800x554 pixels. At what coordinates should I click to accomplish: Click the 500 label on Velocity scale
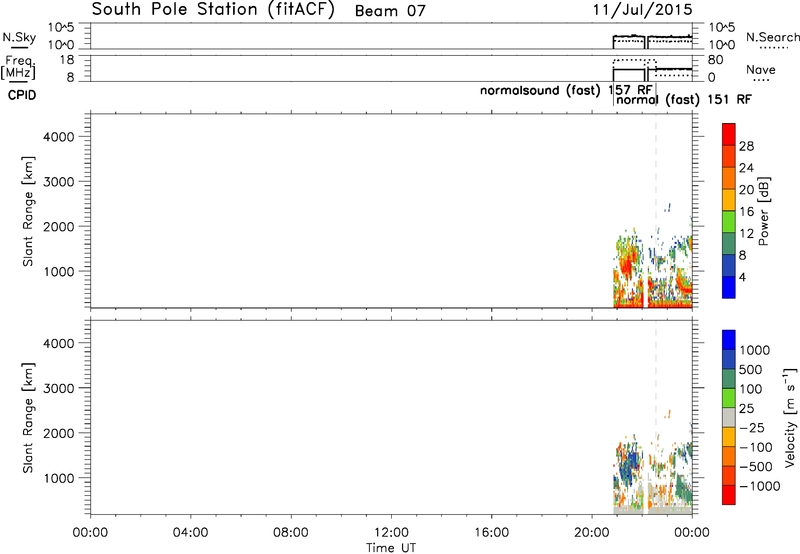(753, 369)
